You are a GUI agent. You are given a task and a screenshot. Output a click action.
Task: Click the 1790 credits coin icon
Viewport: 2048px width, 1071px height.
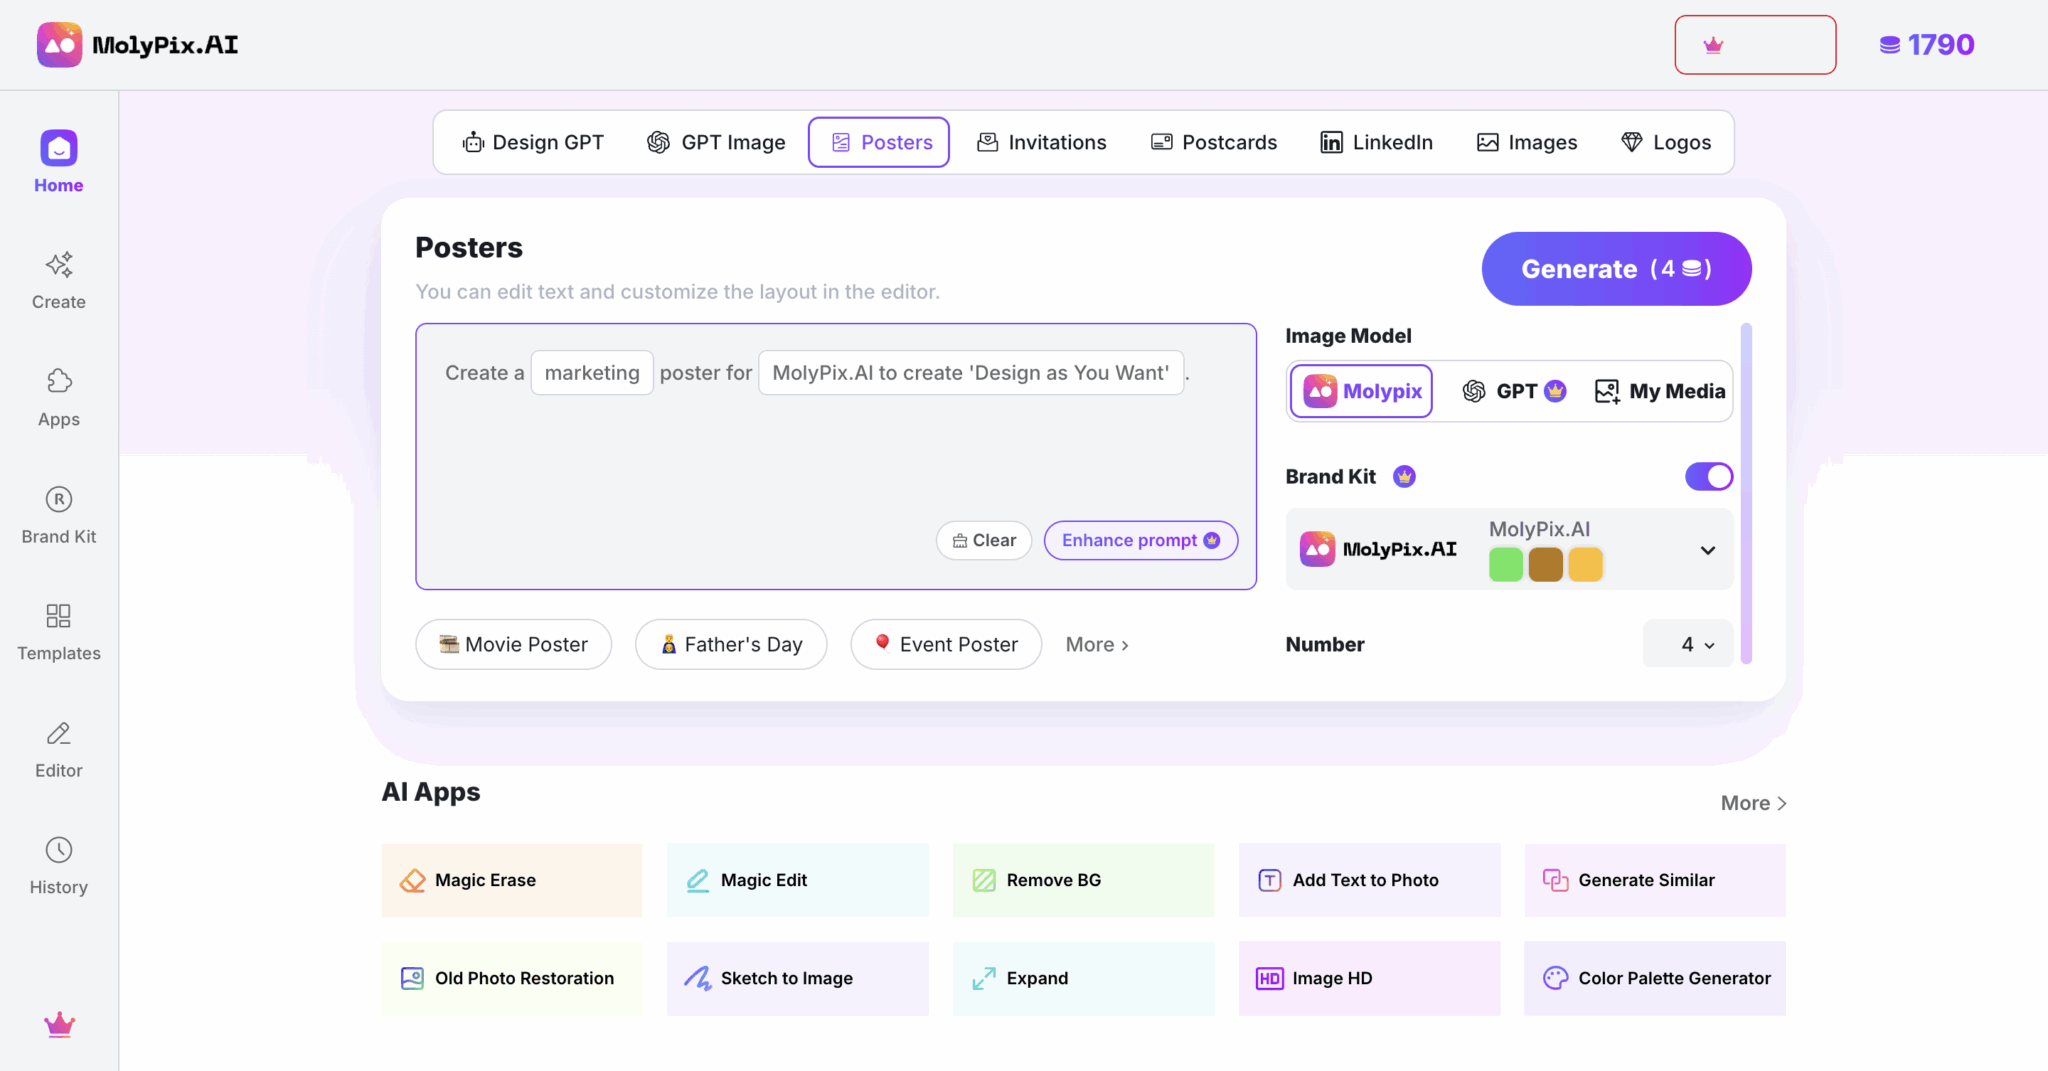click(1889, 45)
